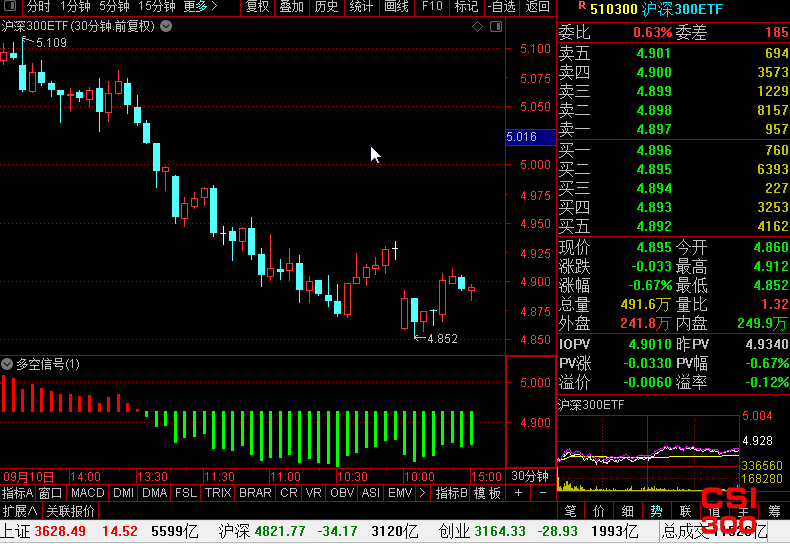Screen dimensions: 790x544
Task: Select the MACD indicator
Action: coord(88,493)
